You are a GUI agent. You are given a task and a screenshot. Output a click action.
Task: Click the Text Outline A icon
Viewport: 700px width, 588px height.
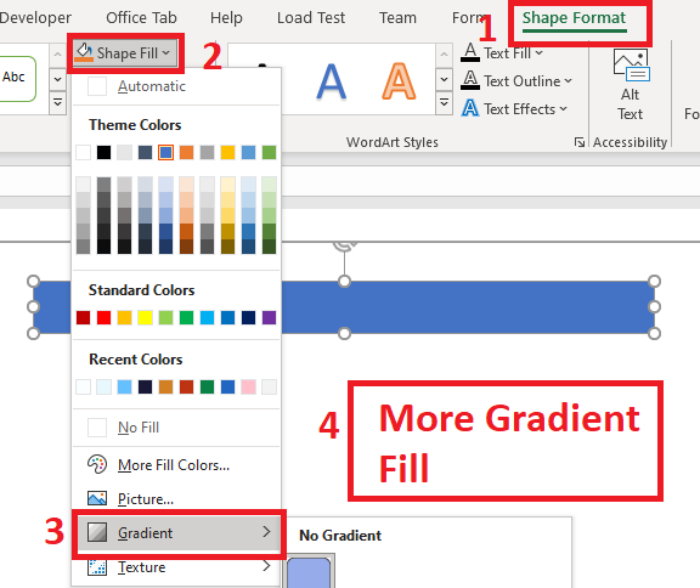coord(470,80)
